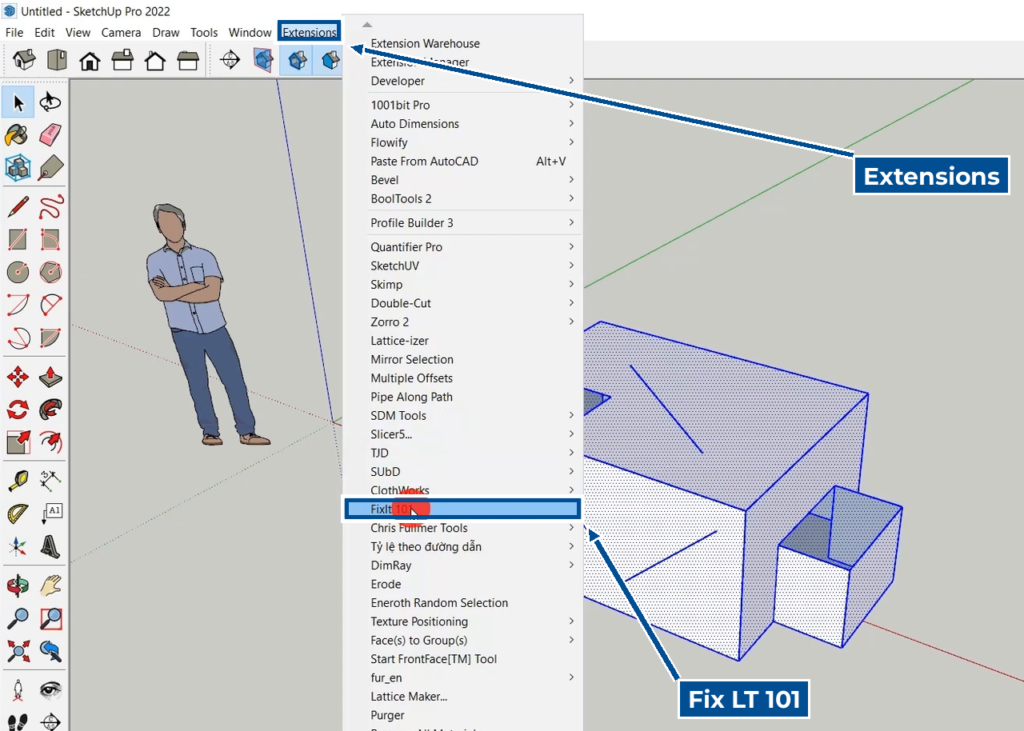The image size is (1024, 731).
Task: Click Paste From AutoCAD menu entry
Action: 462,161
